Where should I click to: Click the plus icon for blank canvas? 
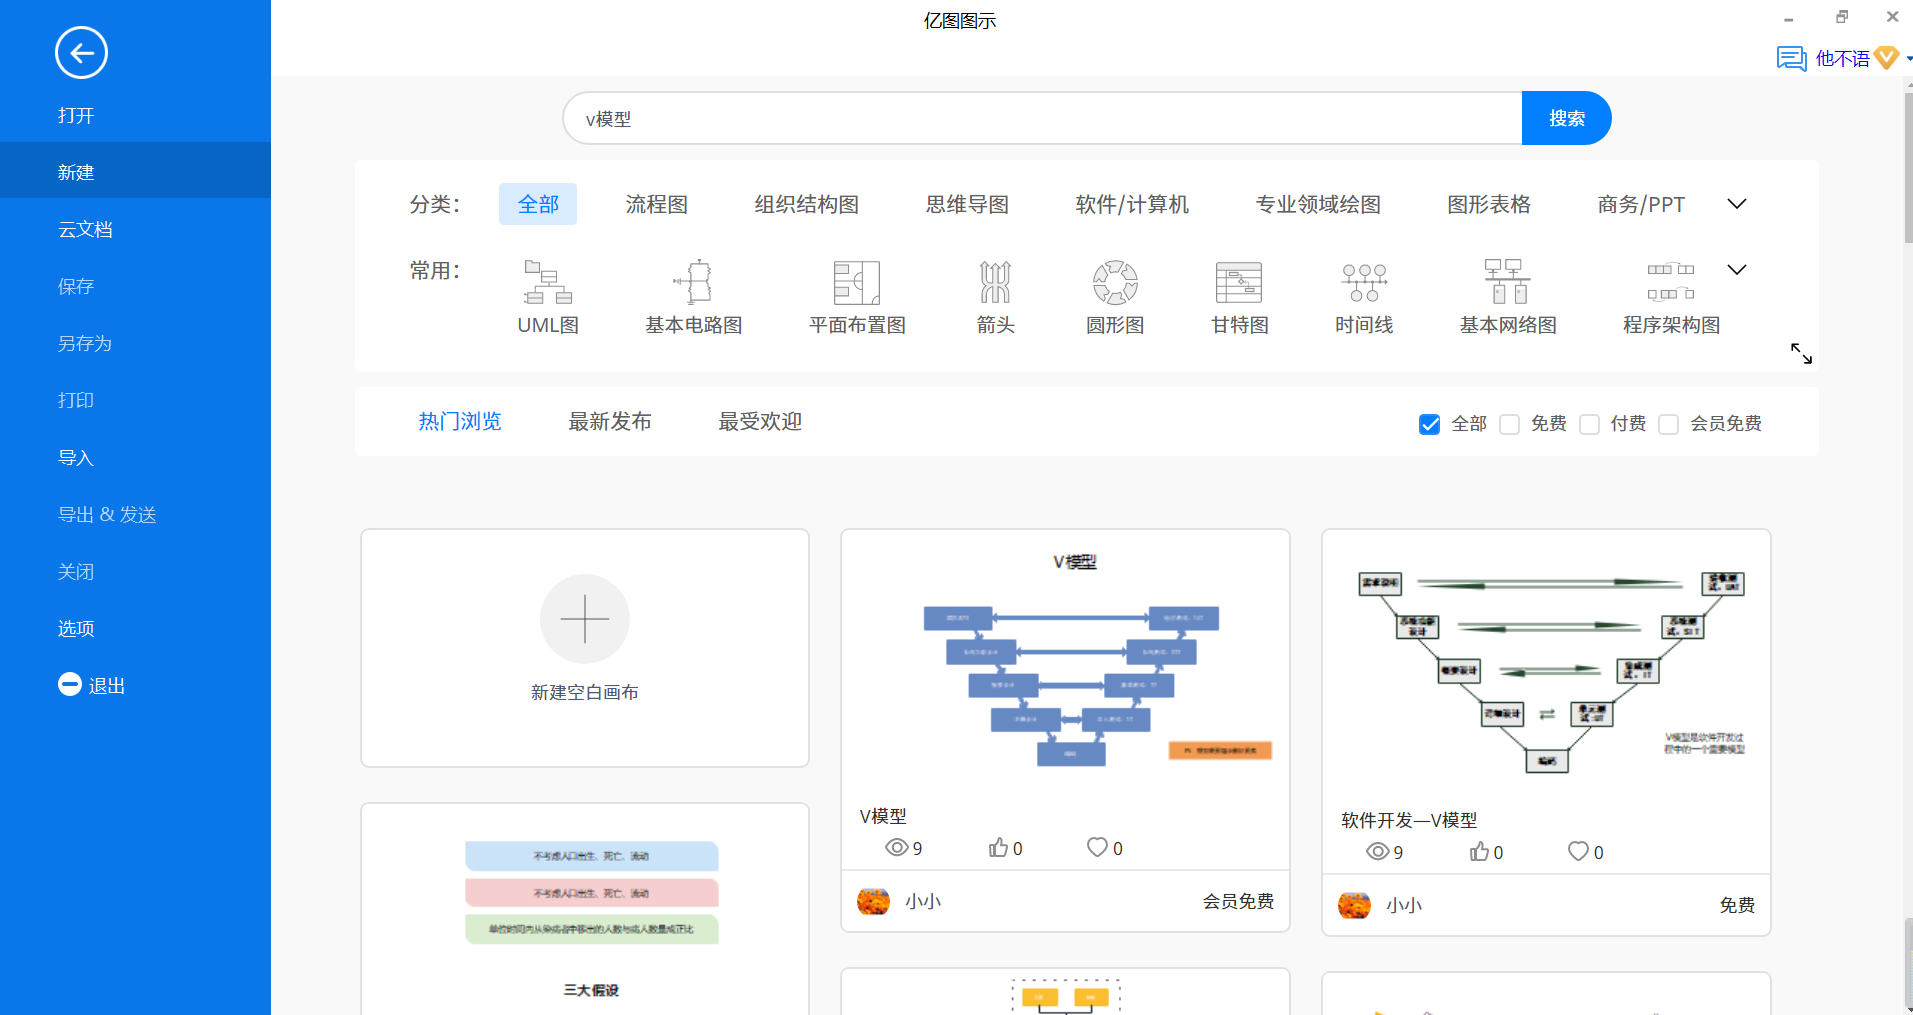pyautogui.click(x=585, y=619)
